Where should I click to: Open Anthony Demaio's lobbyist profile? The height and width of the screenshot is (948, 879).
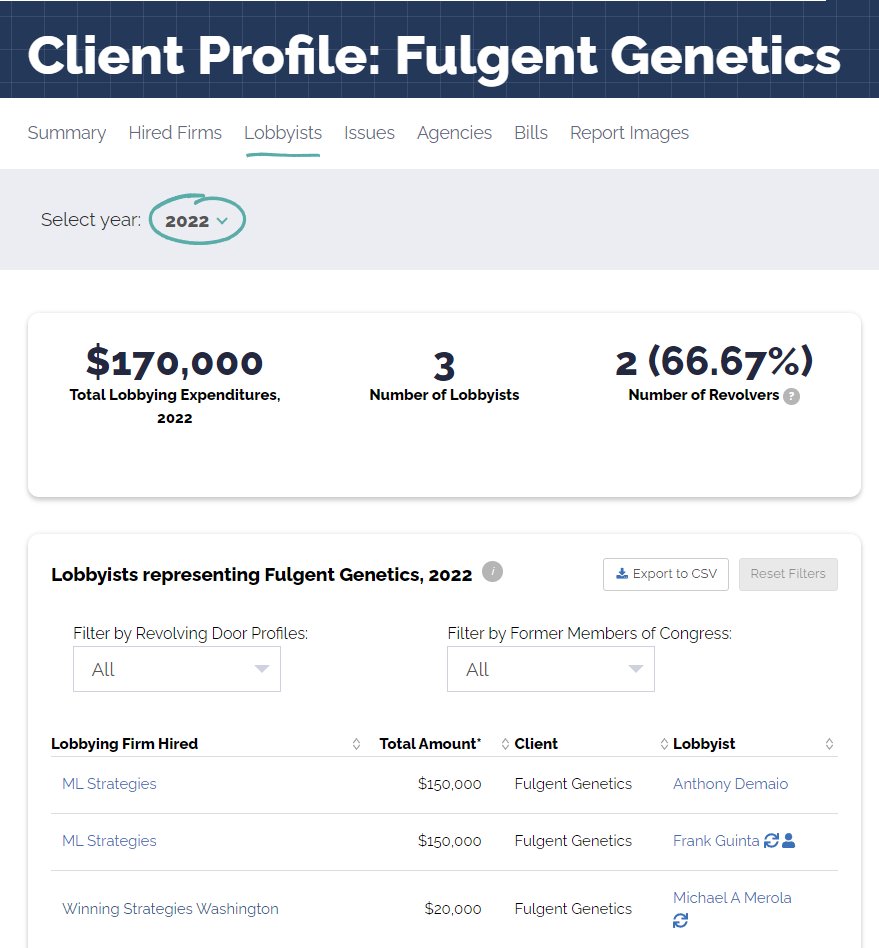tap(730, 784)
